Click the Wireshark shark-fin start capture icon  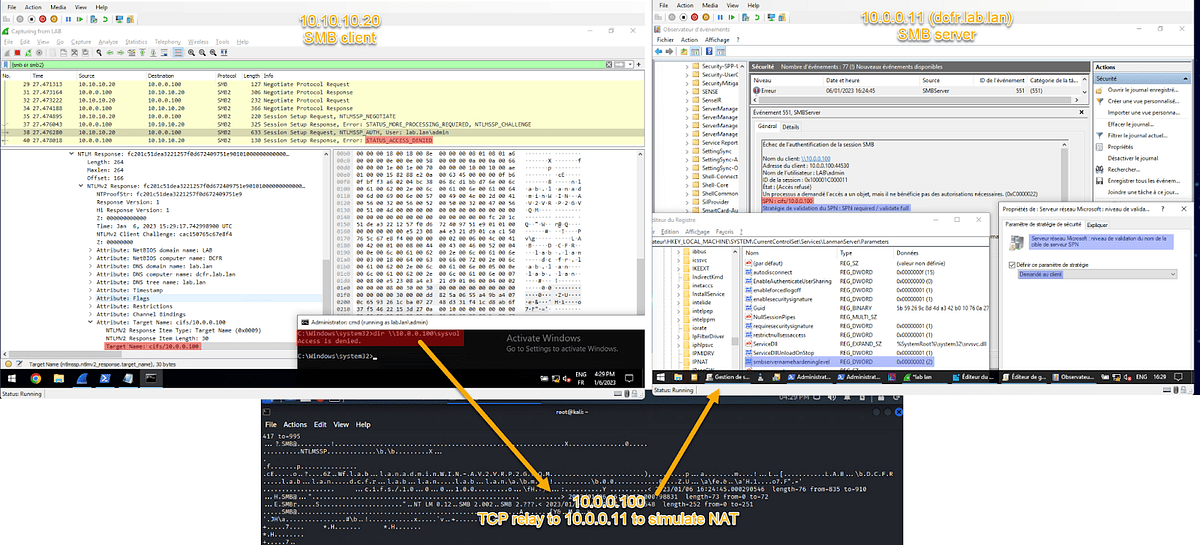pyautogui.click(x=7, y=55)
